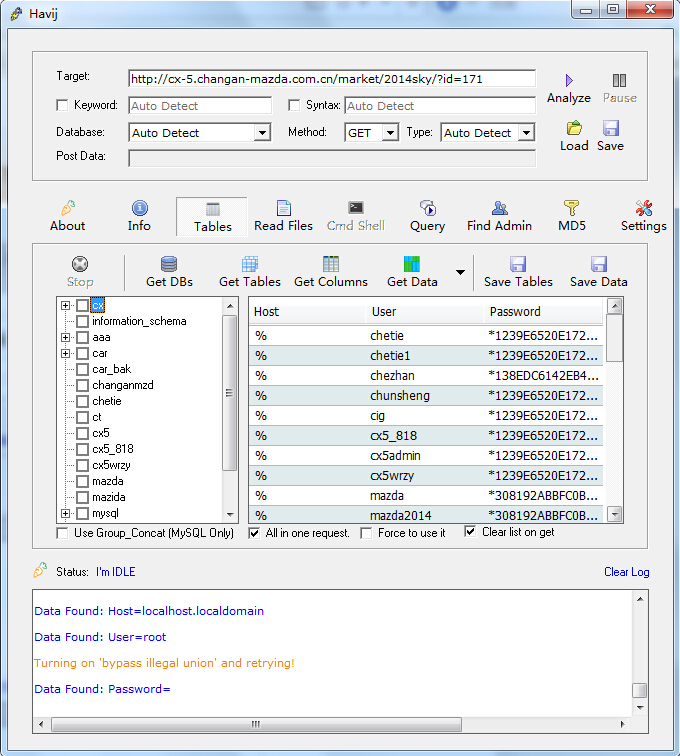Click the results table scroll down arrow
Image resolution: width=680 pixels, height=756 pixels.
pos(614,514)
